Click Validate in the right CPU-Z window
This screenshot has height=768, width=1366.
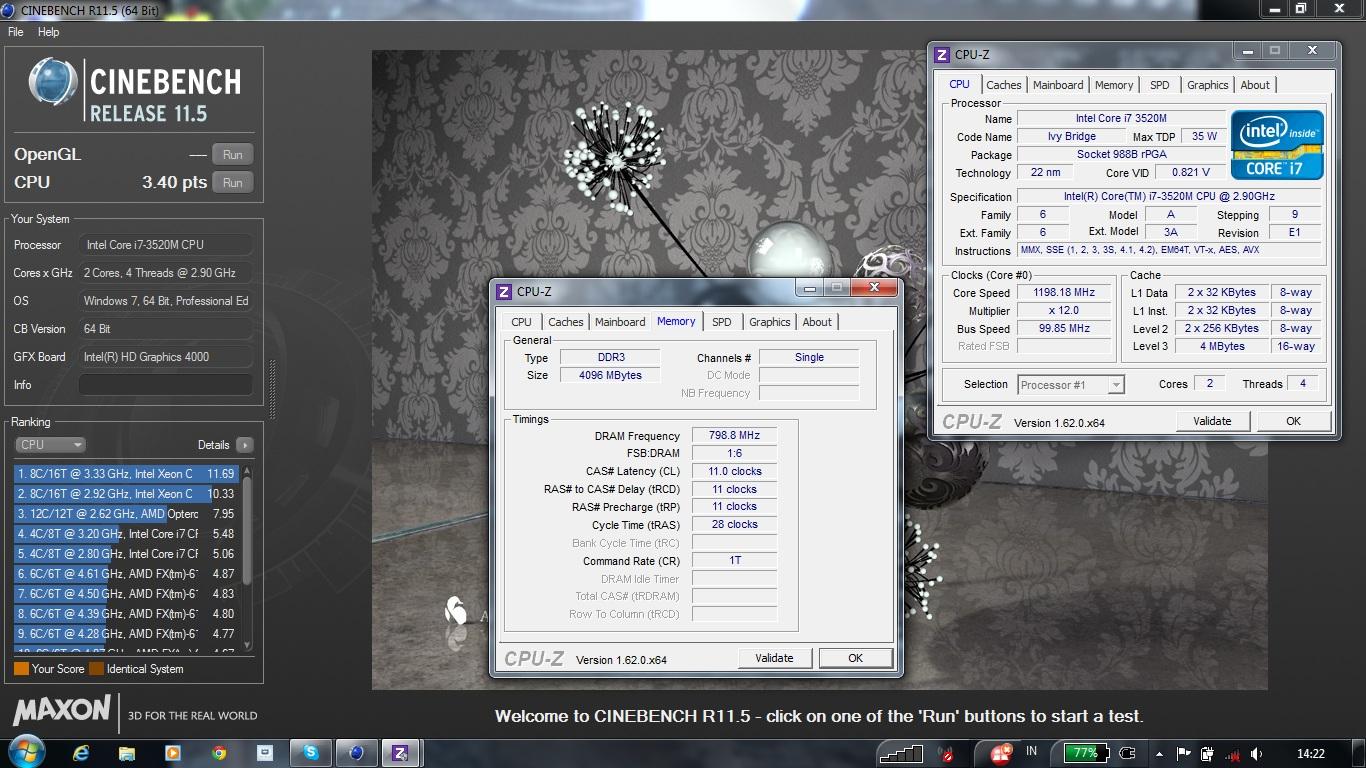point(1212,421)
